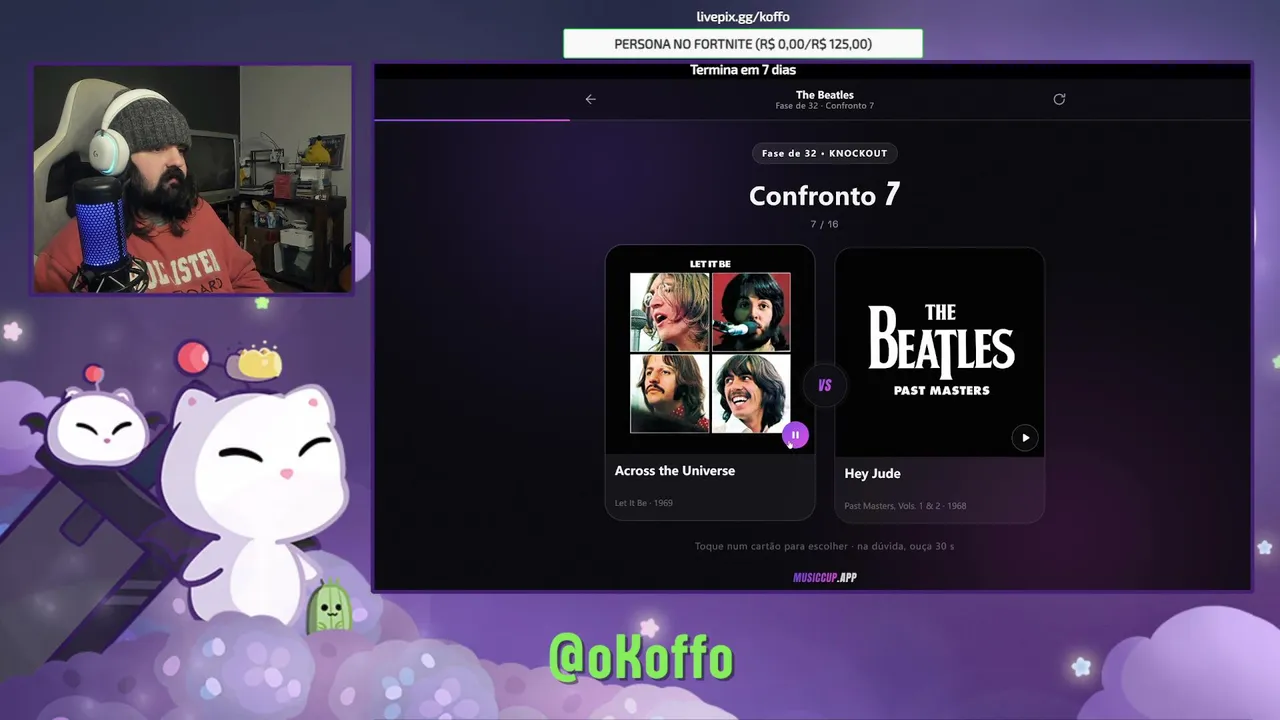
Task: Click the Termina em 7 dias text
Action: [x=743, y=70]
